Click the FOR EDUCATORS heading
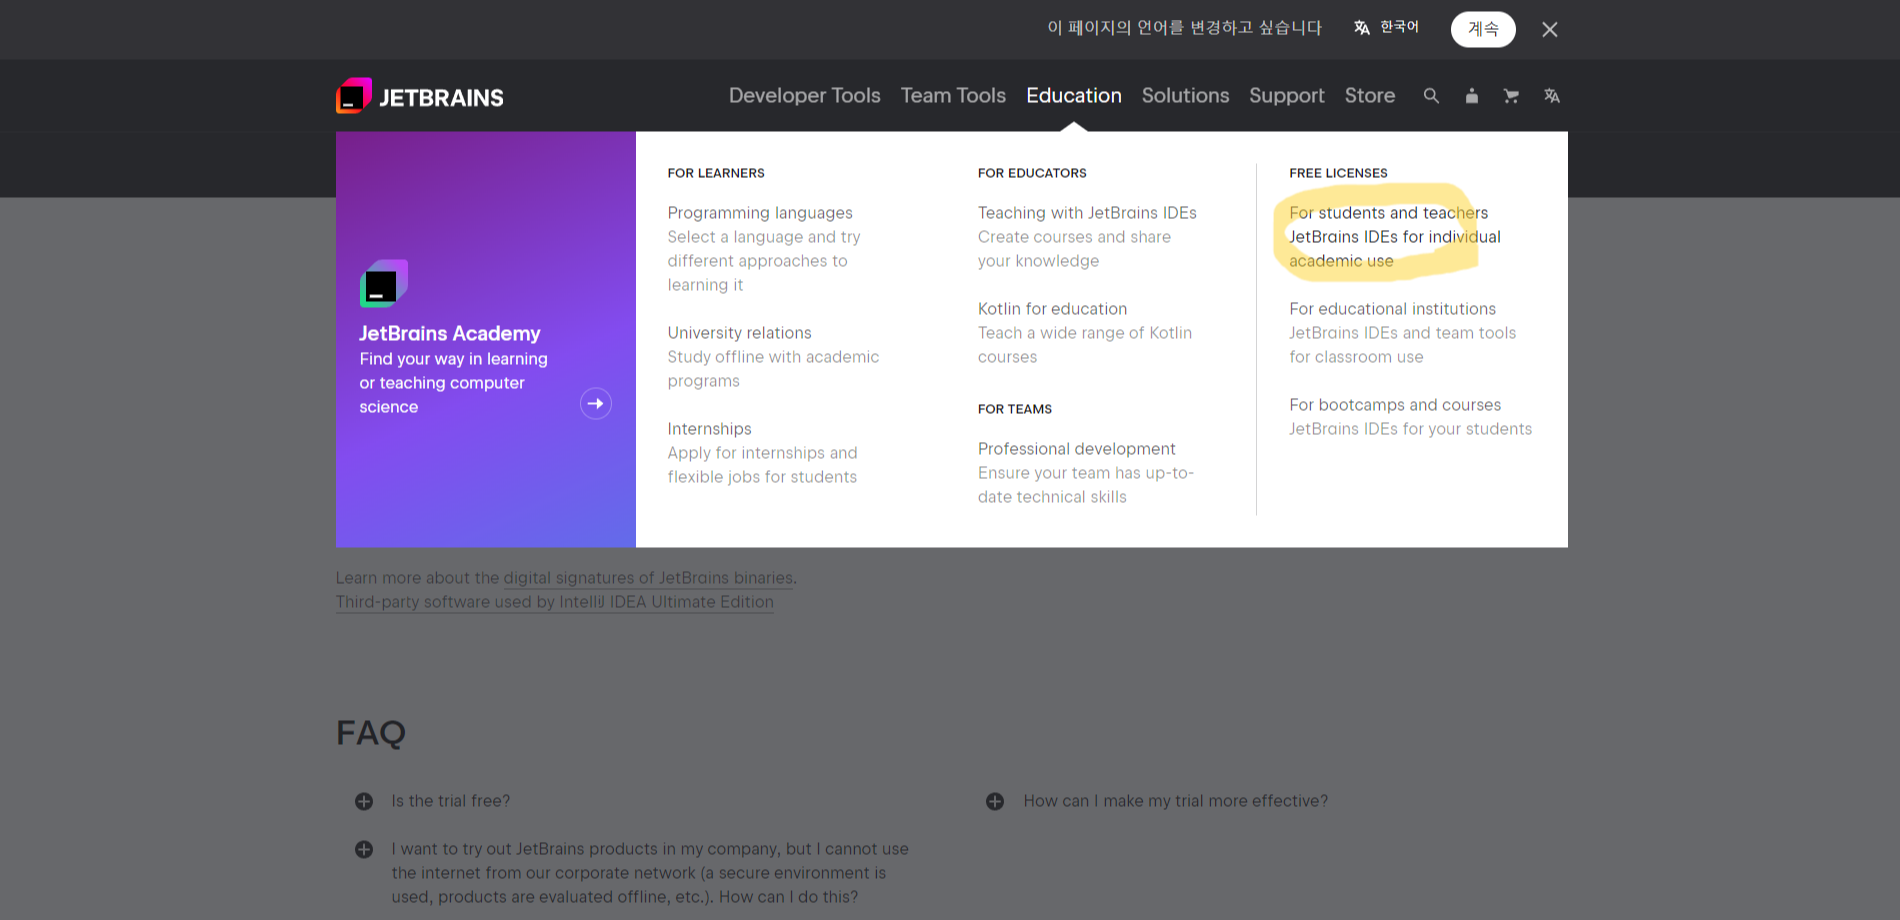 pos(1032,173)
